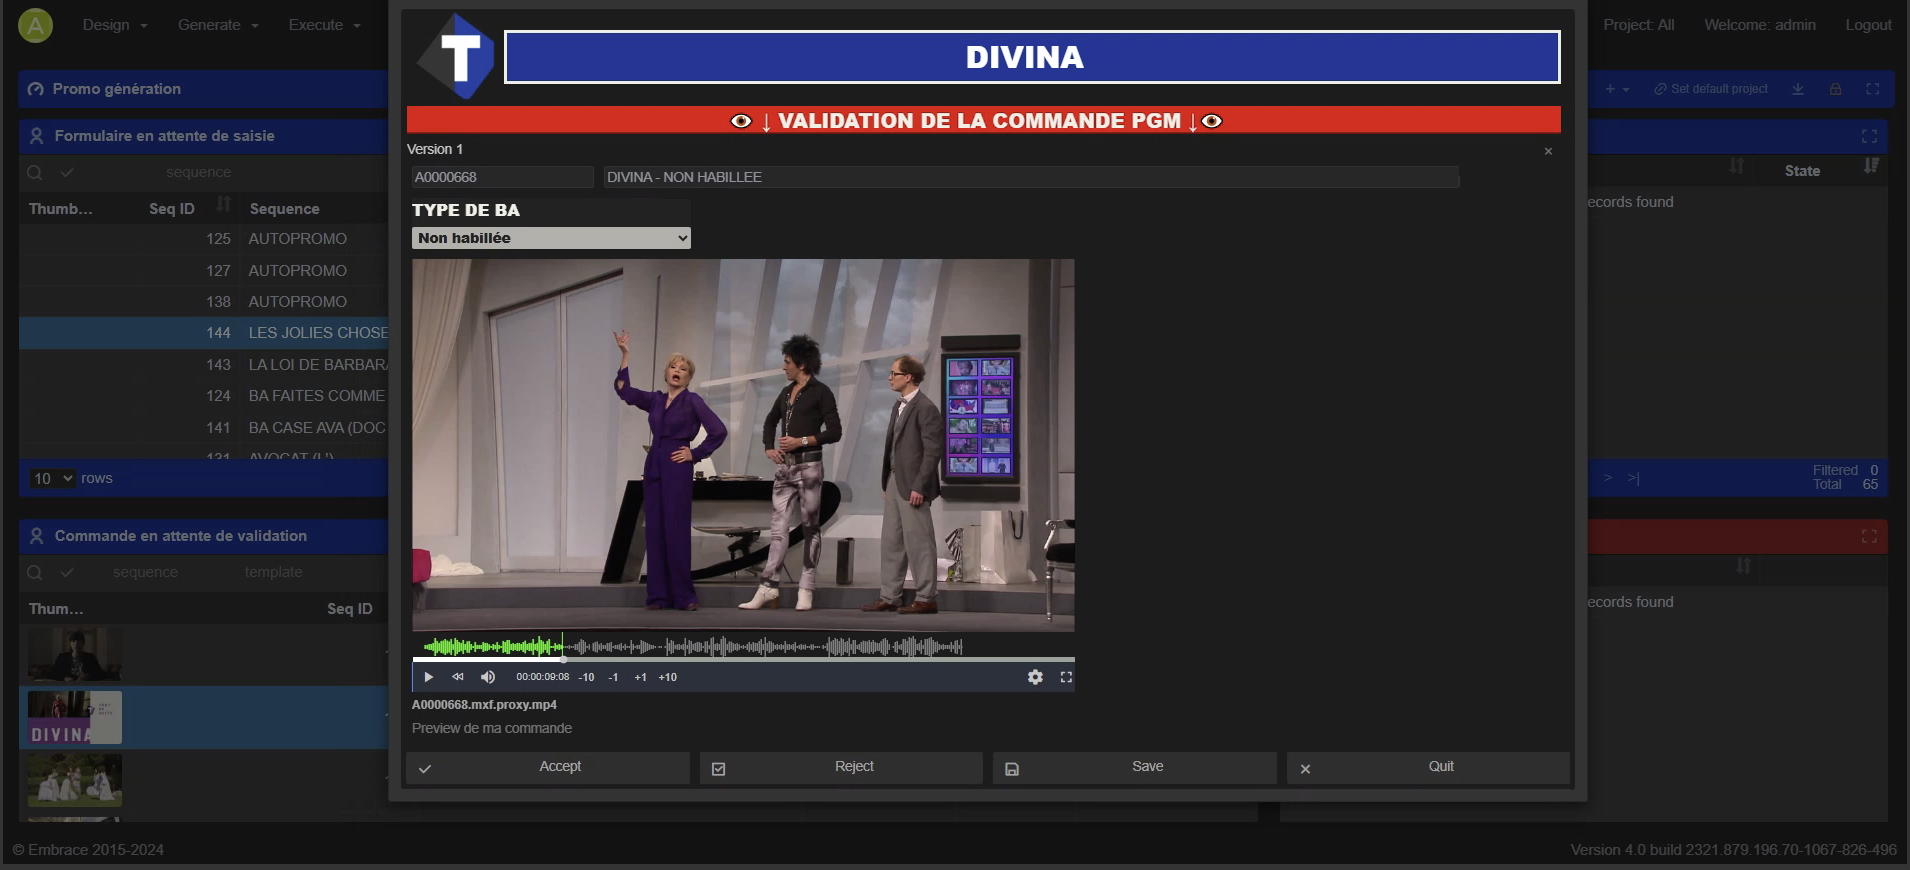Select row 141 BA CASE AVA

(203, 428)
